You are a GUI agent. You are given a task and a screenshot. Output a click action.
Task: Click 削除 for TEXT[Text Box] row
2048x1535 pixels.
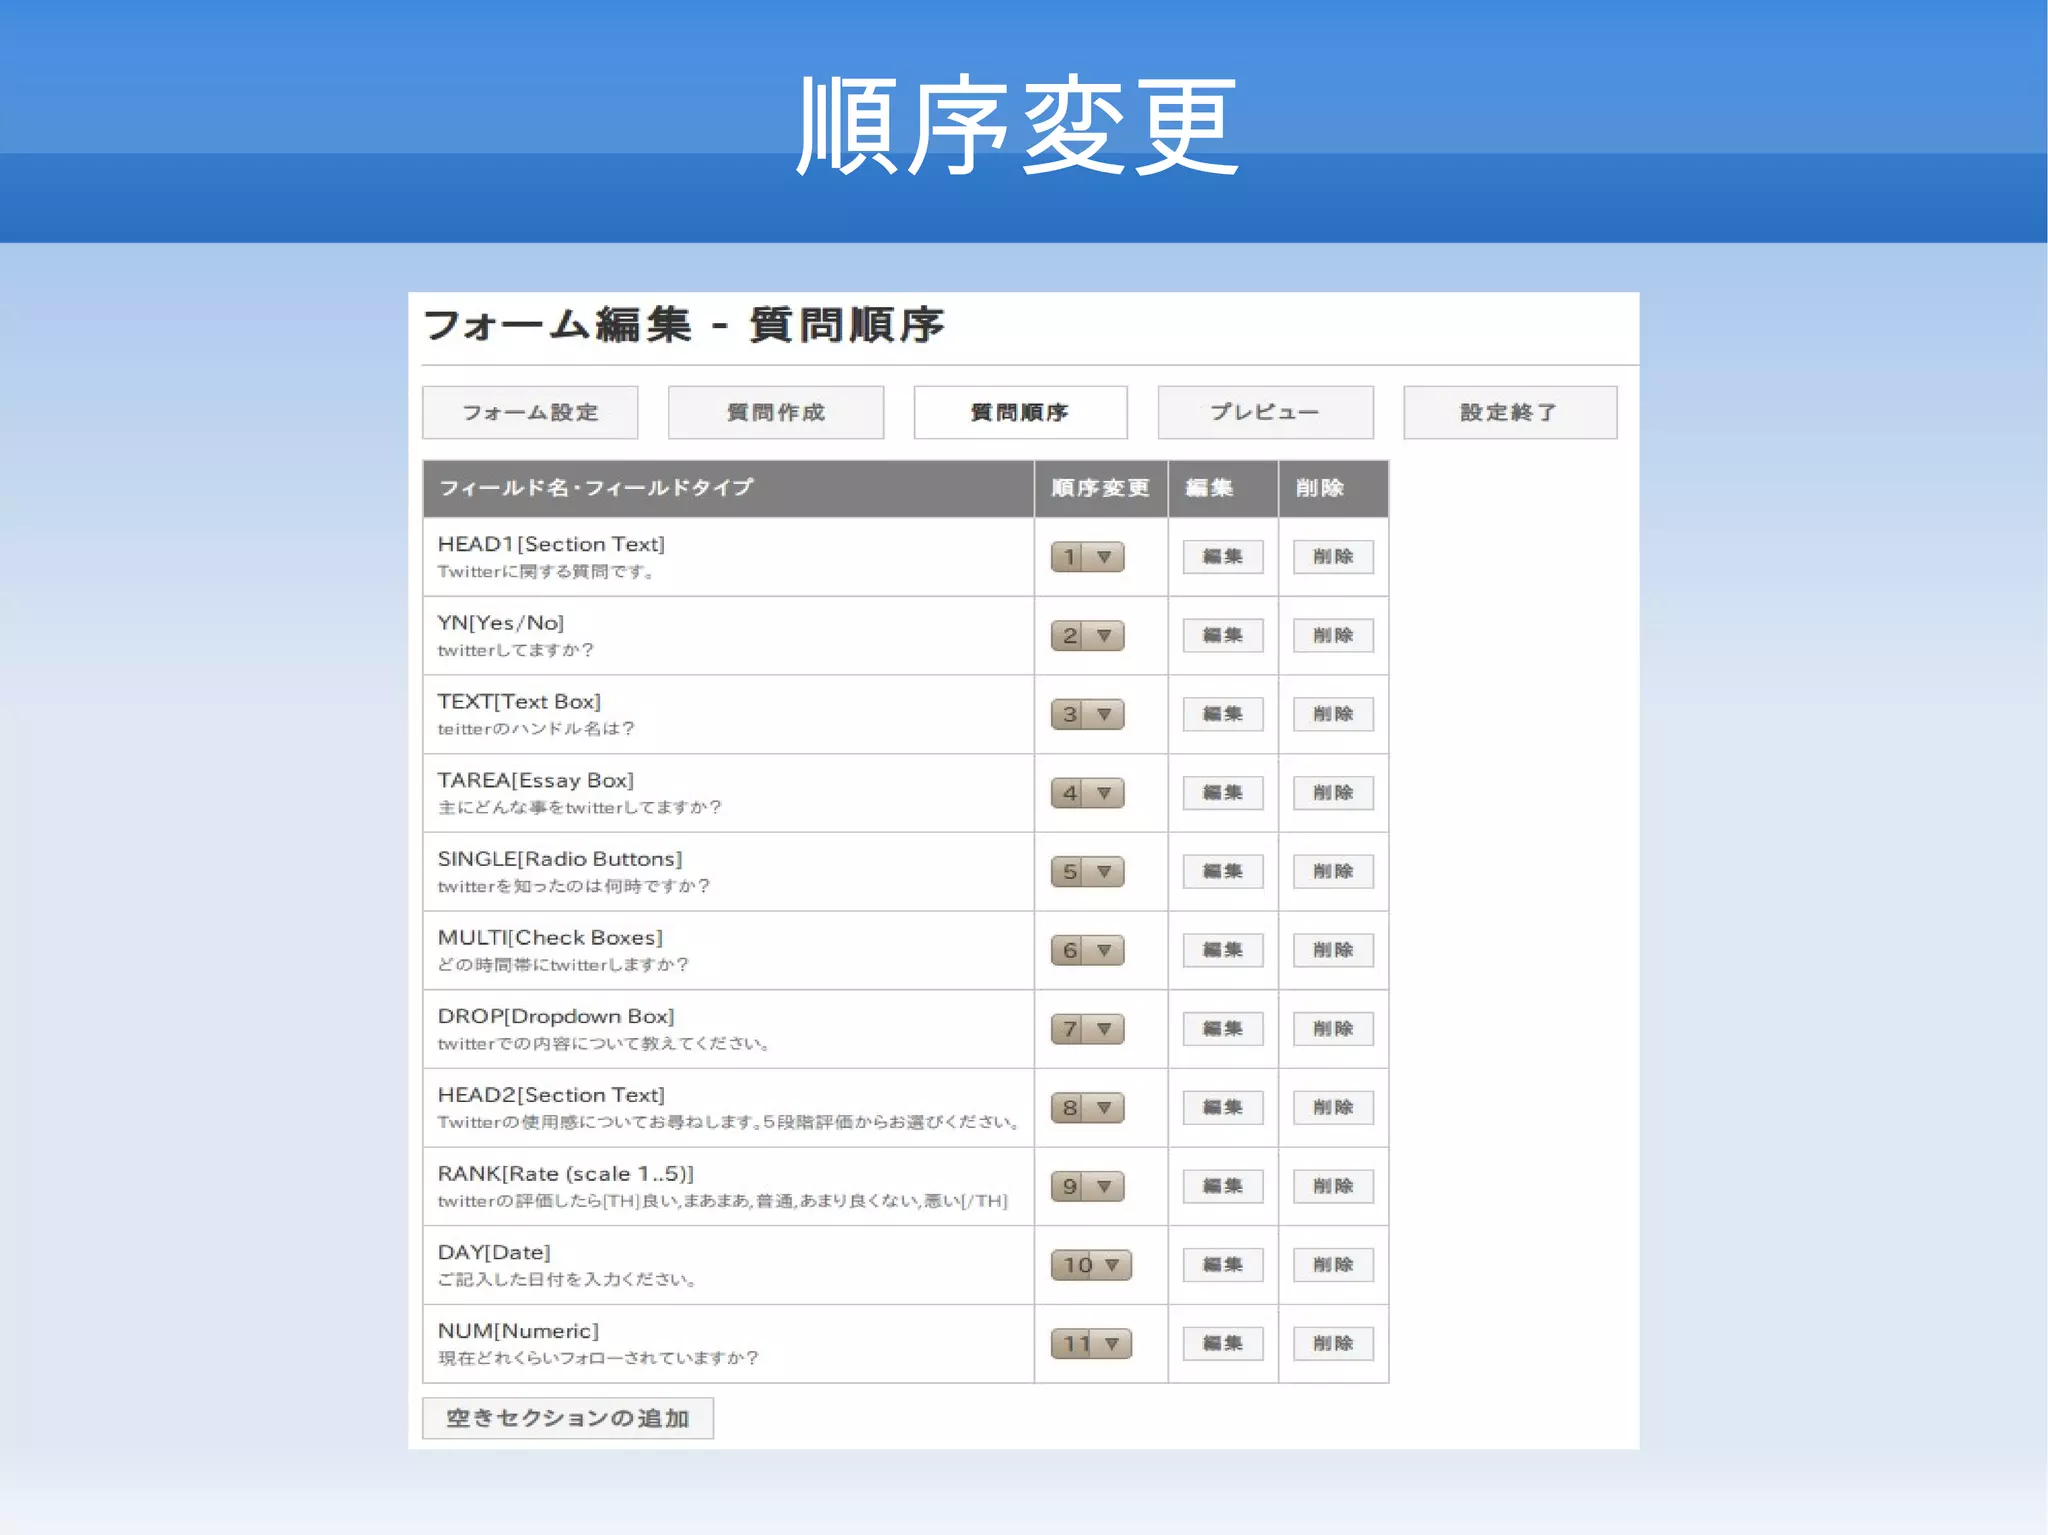coord(1333,714)
